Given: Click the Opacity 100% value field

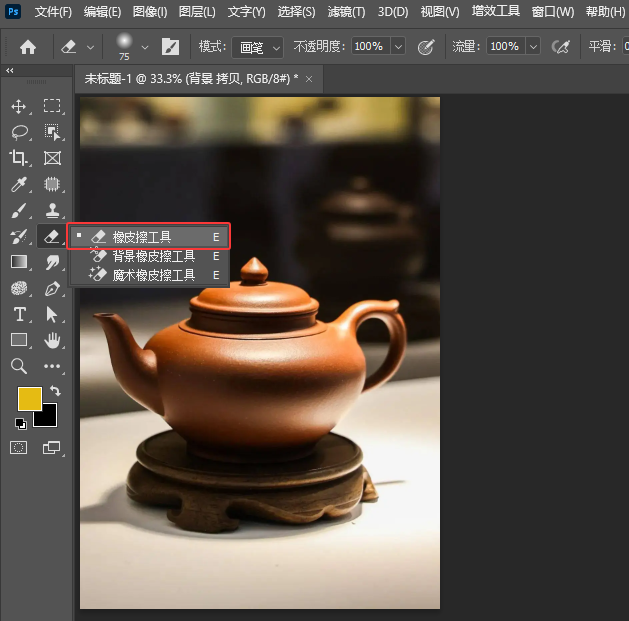Looking at the screenshot, I should pos(370,47).
